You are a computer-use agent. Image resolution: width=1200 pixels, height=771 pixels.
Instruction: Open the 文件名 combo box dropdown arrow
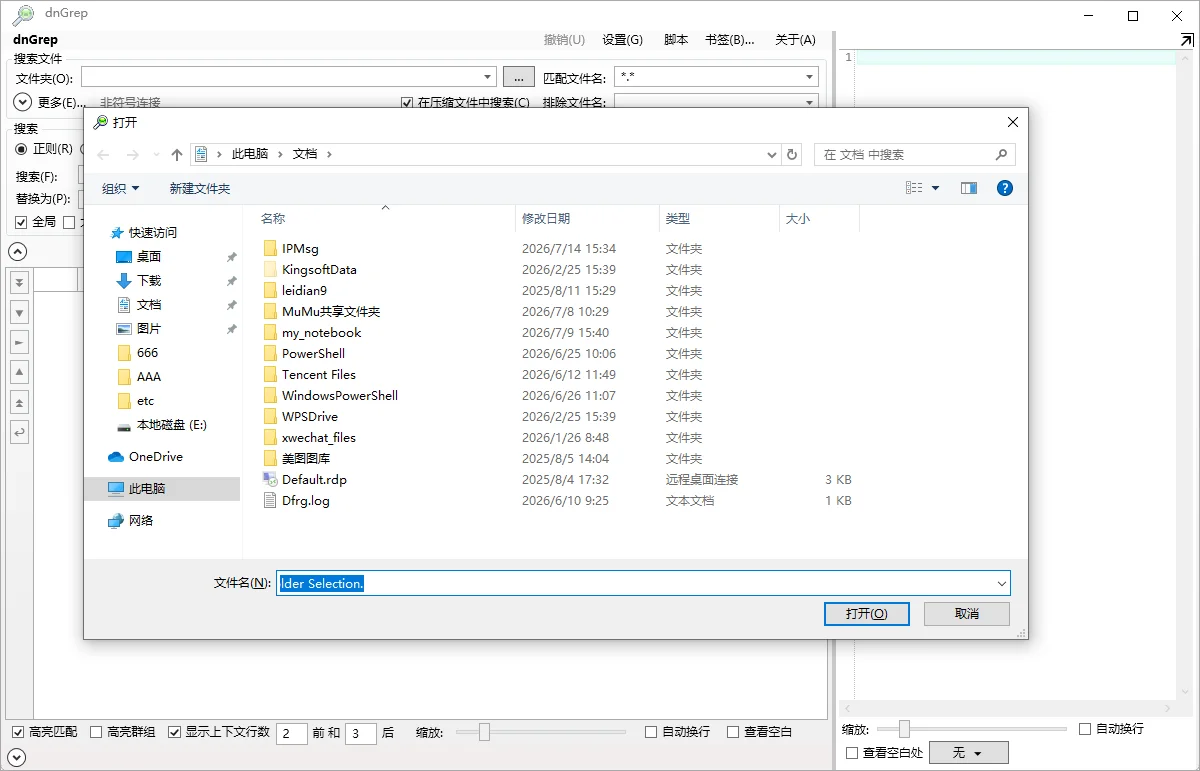[x=1002, y=583]
